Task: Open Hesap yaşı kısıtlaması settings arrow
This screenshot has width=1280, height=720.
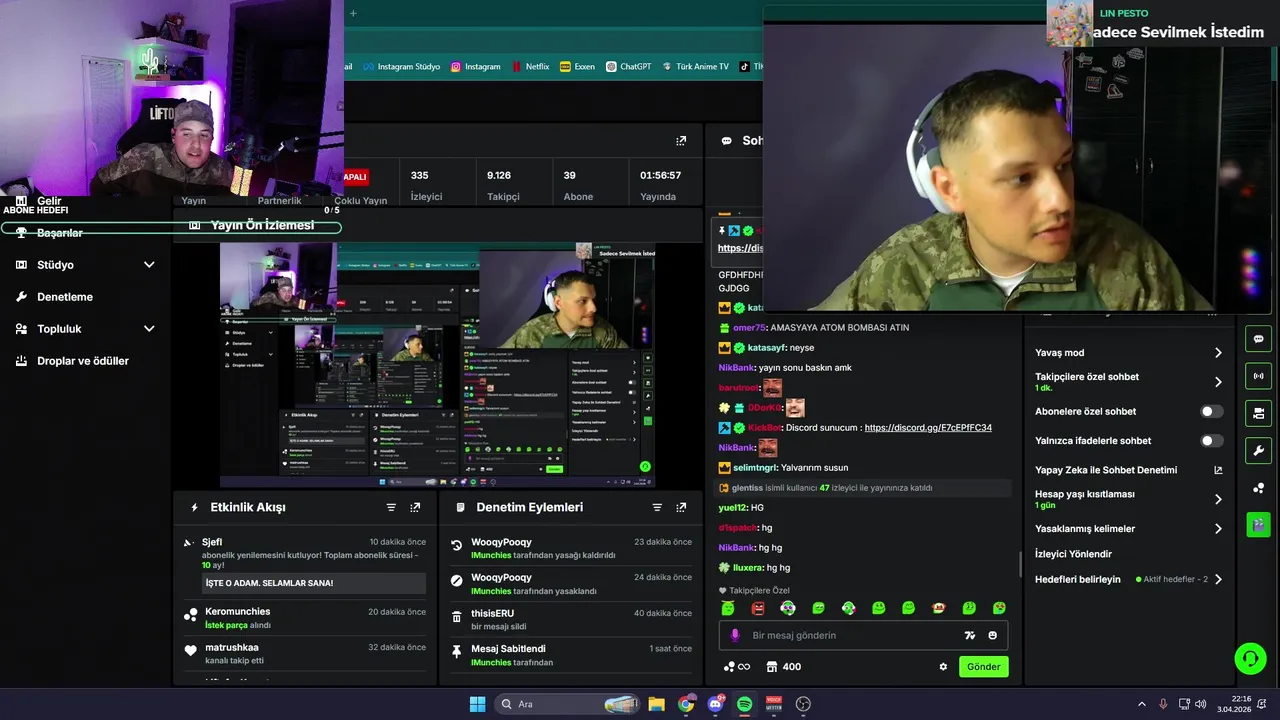Action: point(1218,499)
